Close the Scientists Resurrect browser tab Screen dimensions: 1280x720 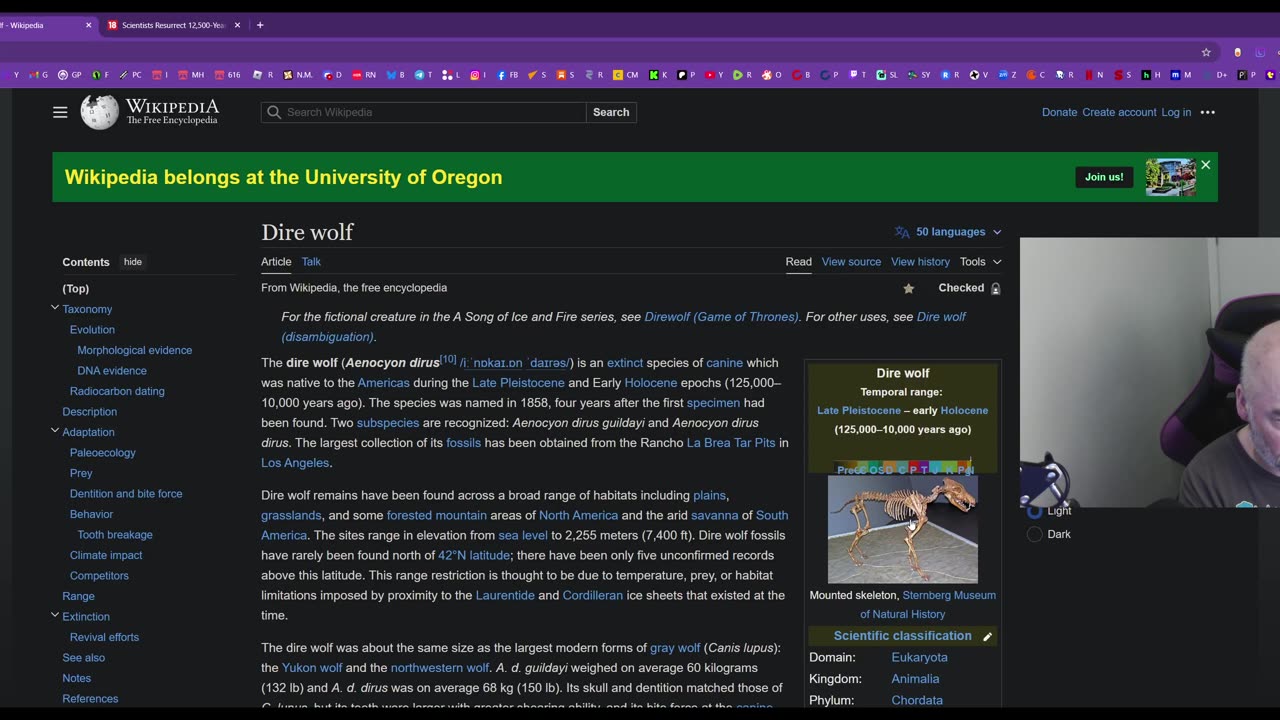click(x=237, y=25)
